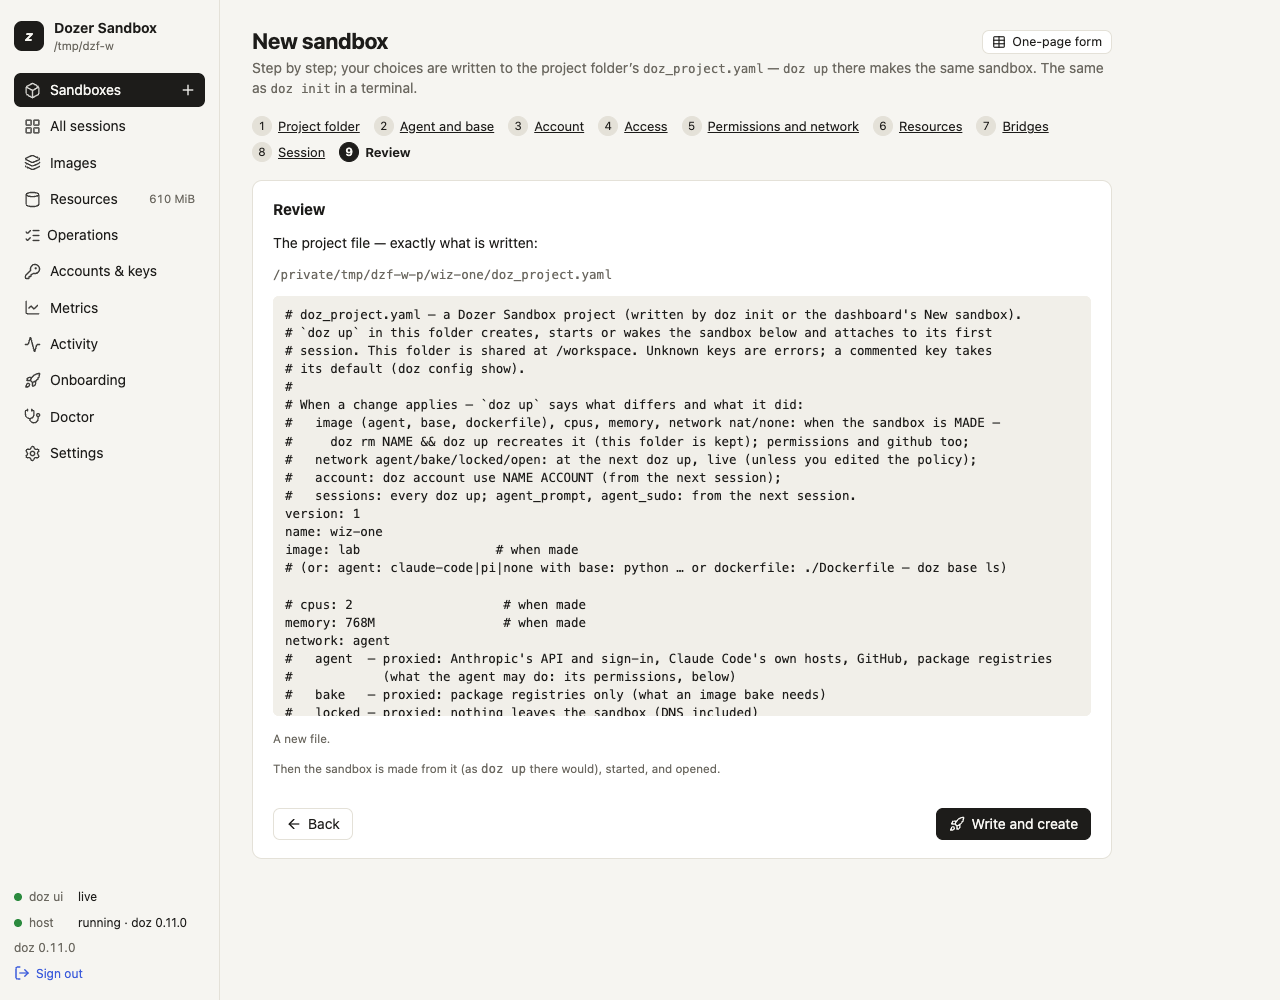Viewport: 1280px width, 1000px height.
Task: Click the plus icon next to Sandboxes
Action: pos(187,90)
